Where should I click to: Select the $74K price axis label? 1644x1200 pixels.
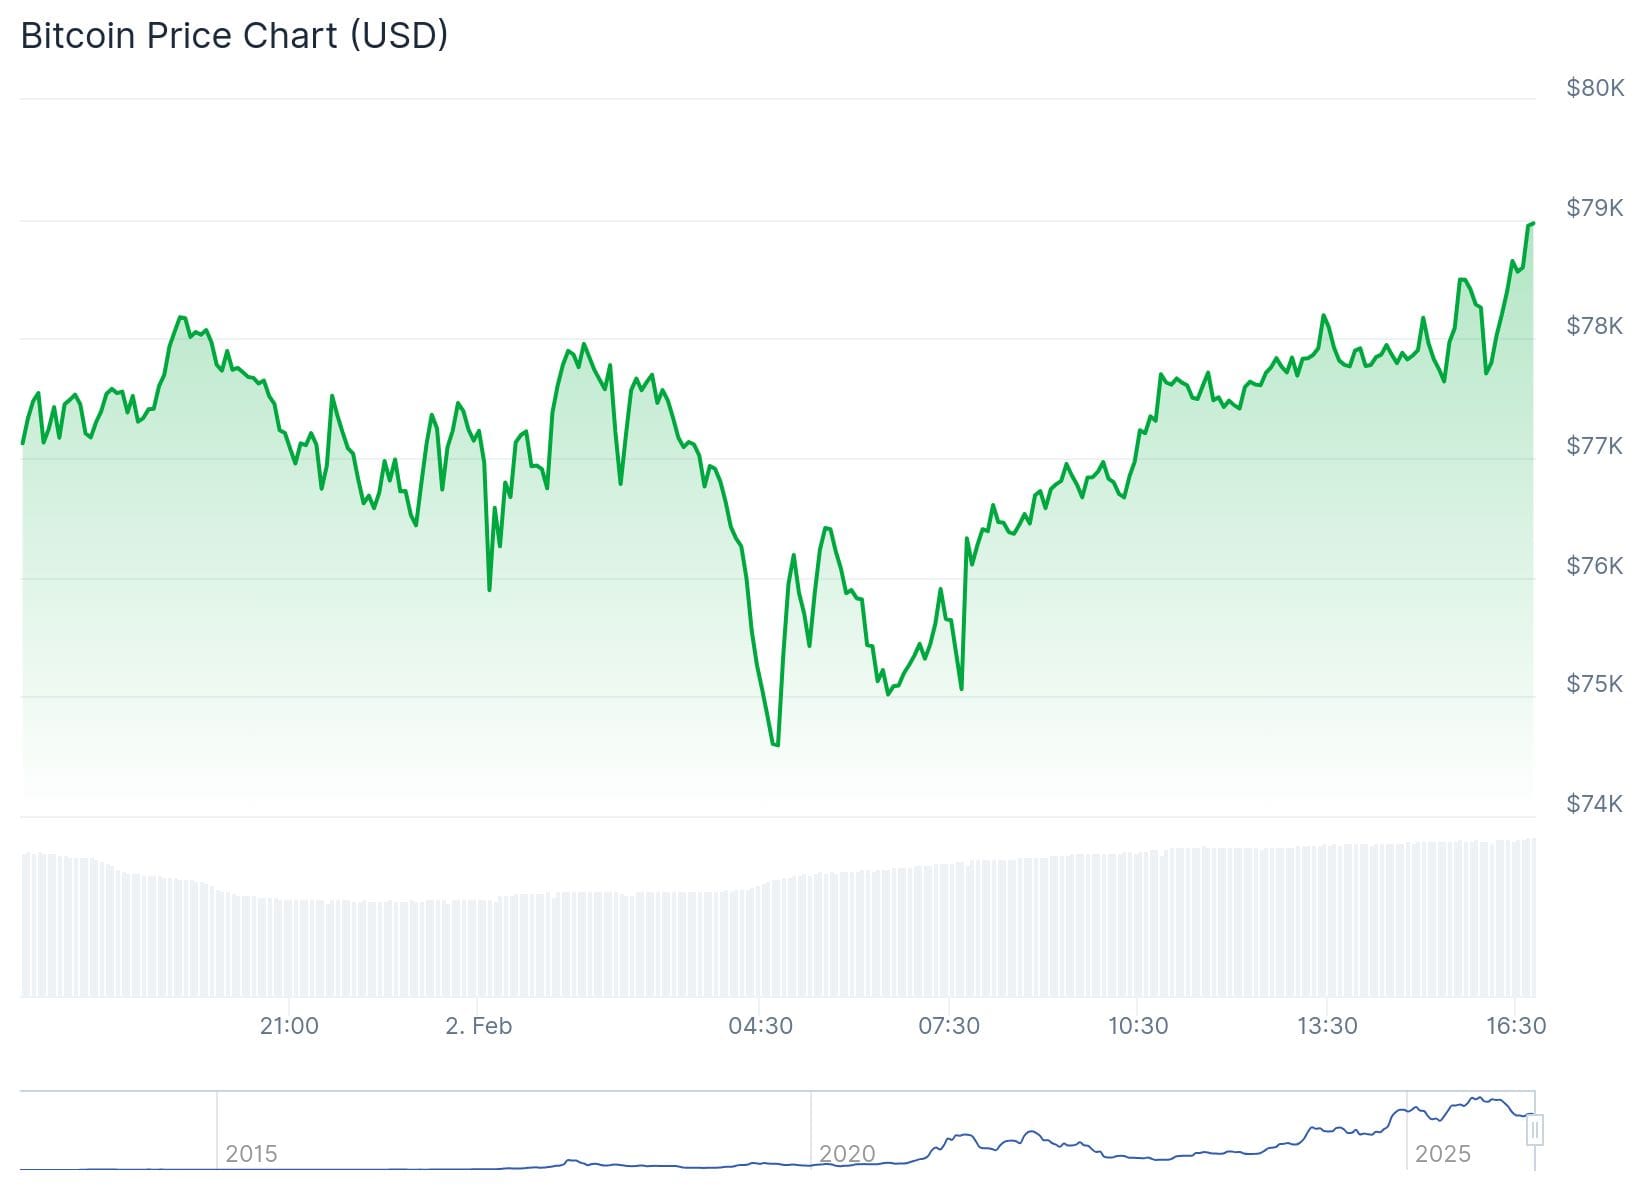(x=1595, y=804)
